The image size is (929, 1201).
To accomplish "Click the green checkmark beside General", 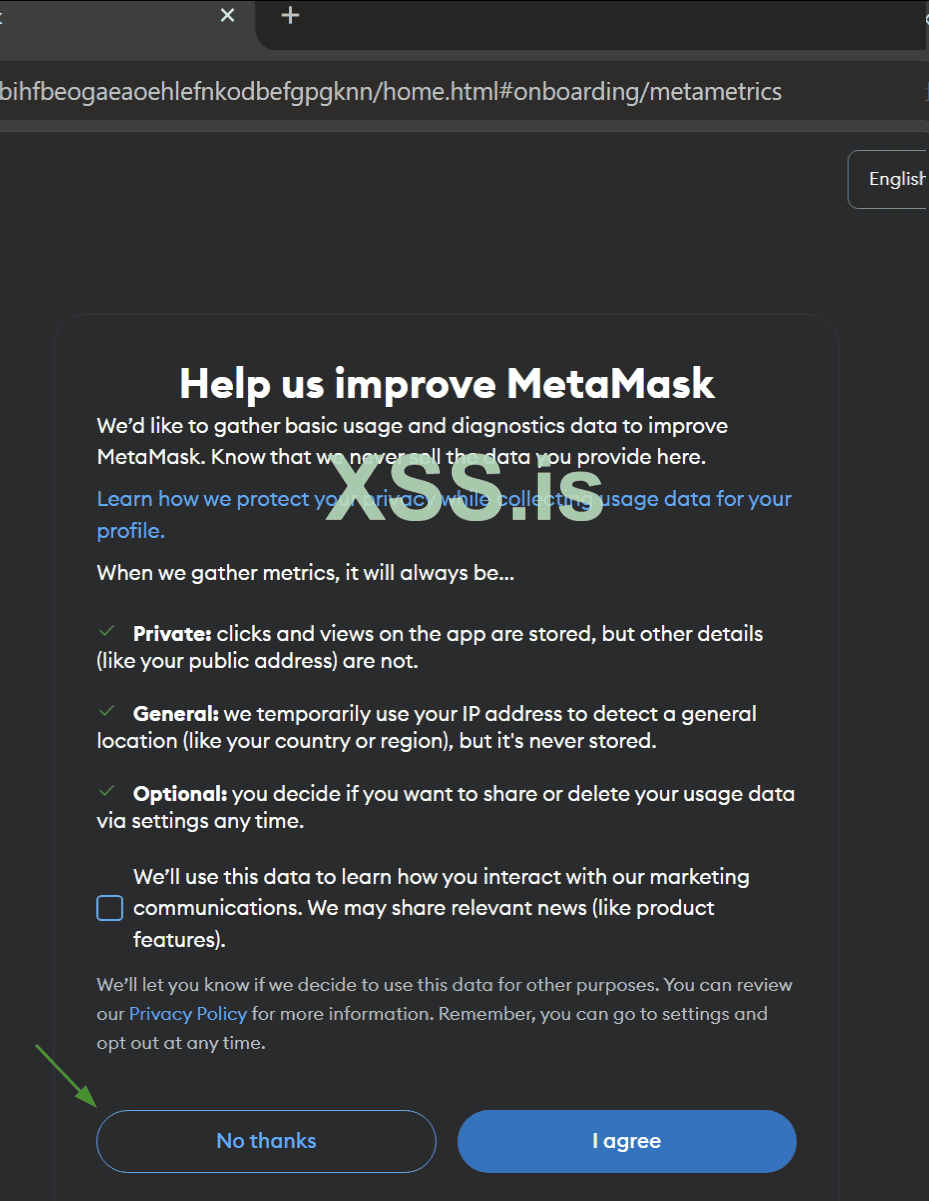I will (x=106, y=711).
